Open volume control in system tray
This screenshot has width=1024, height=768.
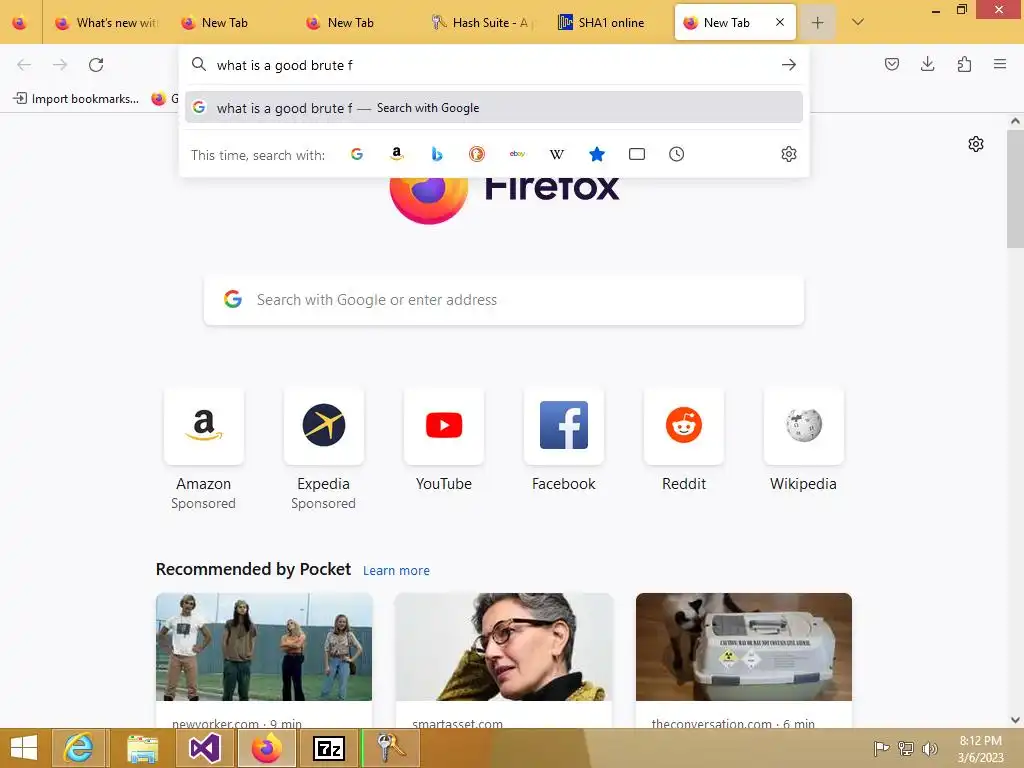click(929, 748)
